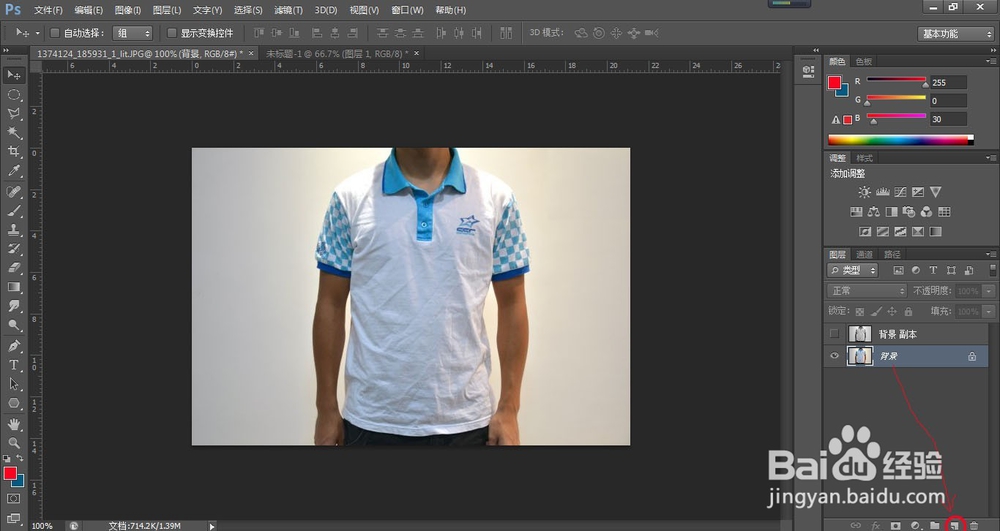The width and height of the screenshot is (1000, 531).
Task: Select the Path Selection tool
Action: 13,384
